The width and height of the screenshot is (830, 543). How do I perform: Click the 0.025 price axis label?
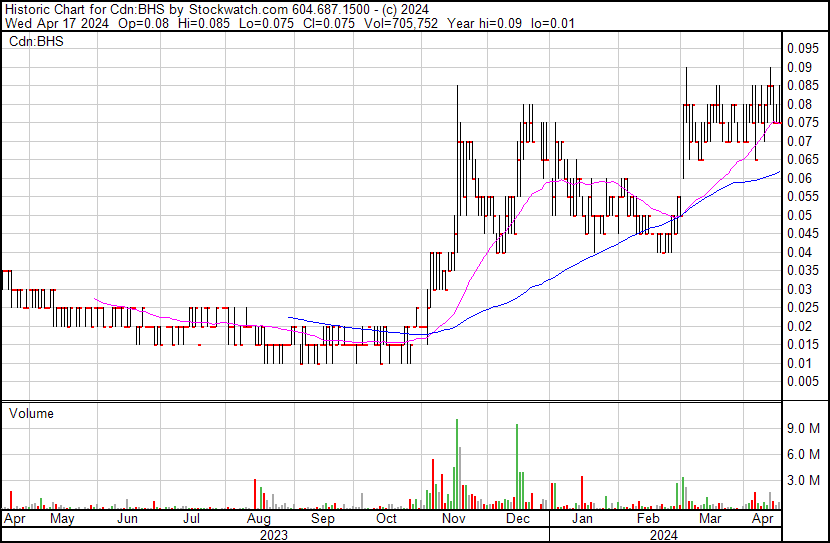pyautogui.click(x=803, y=307)
